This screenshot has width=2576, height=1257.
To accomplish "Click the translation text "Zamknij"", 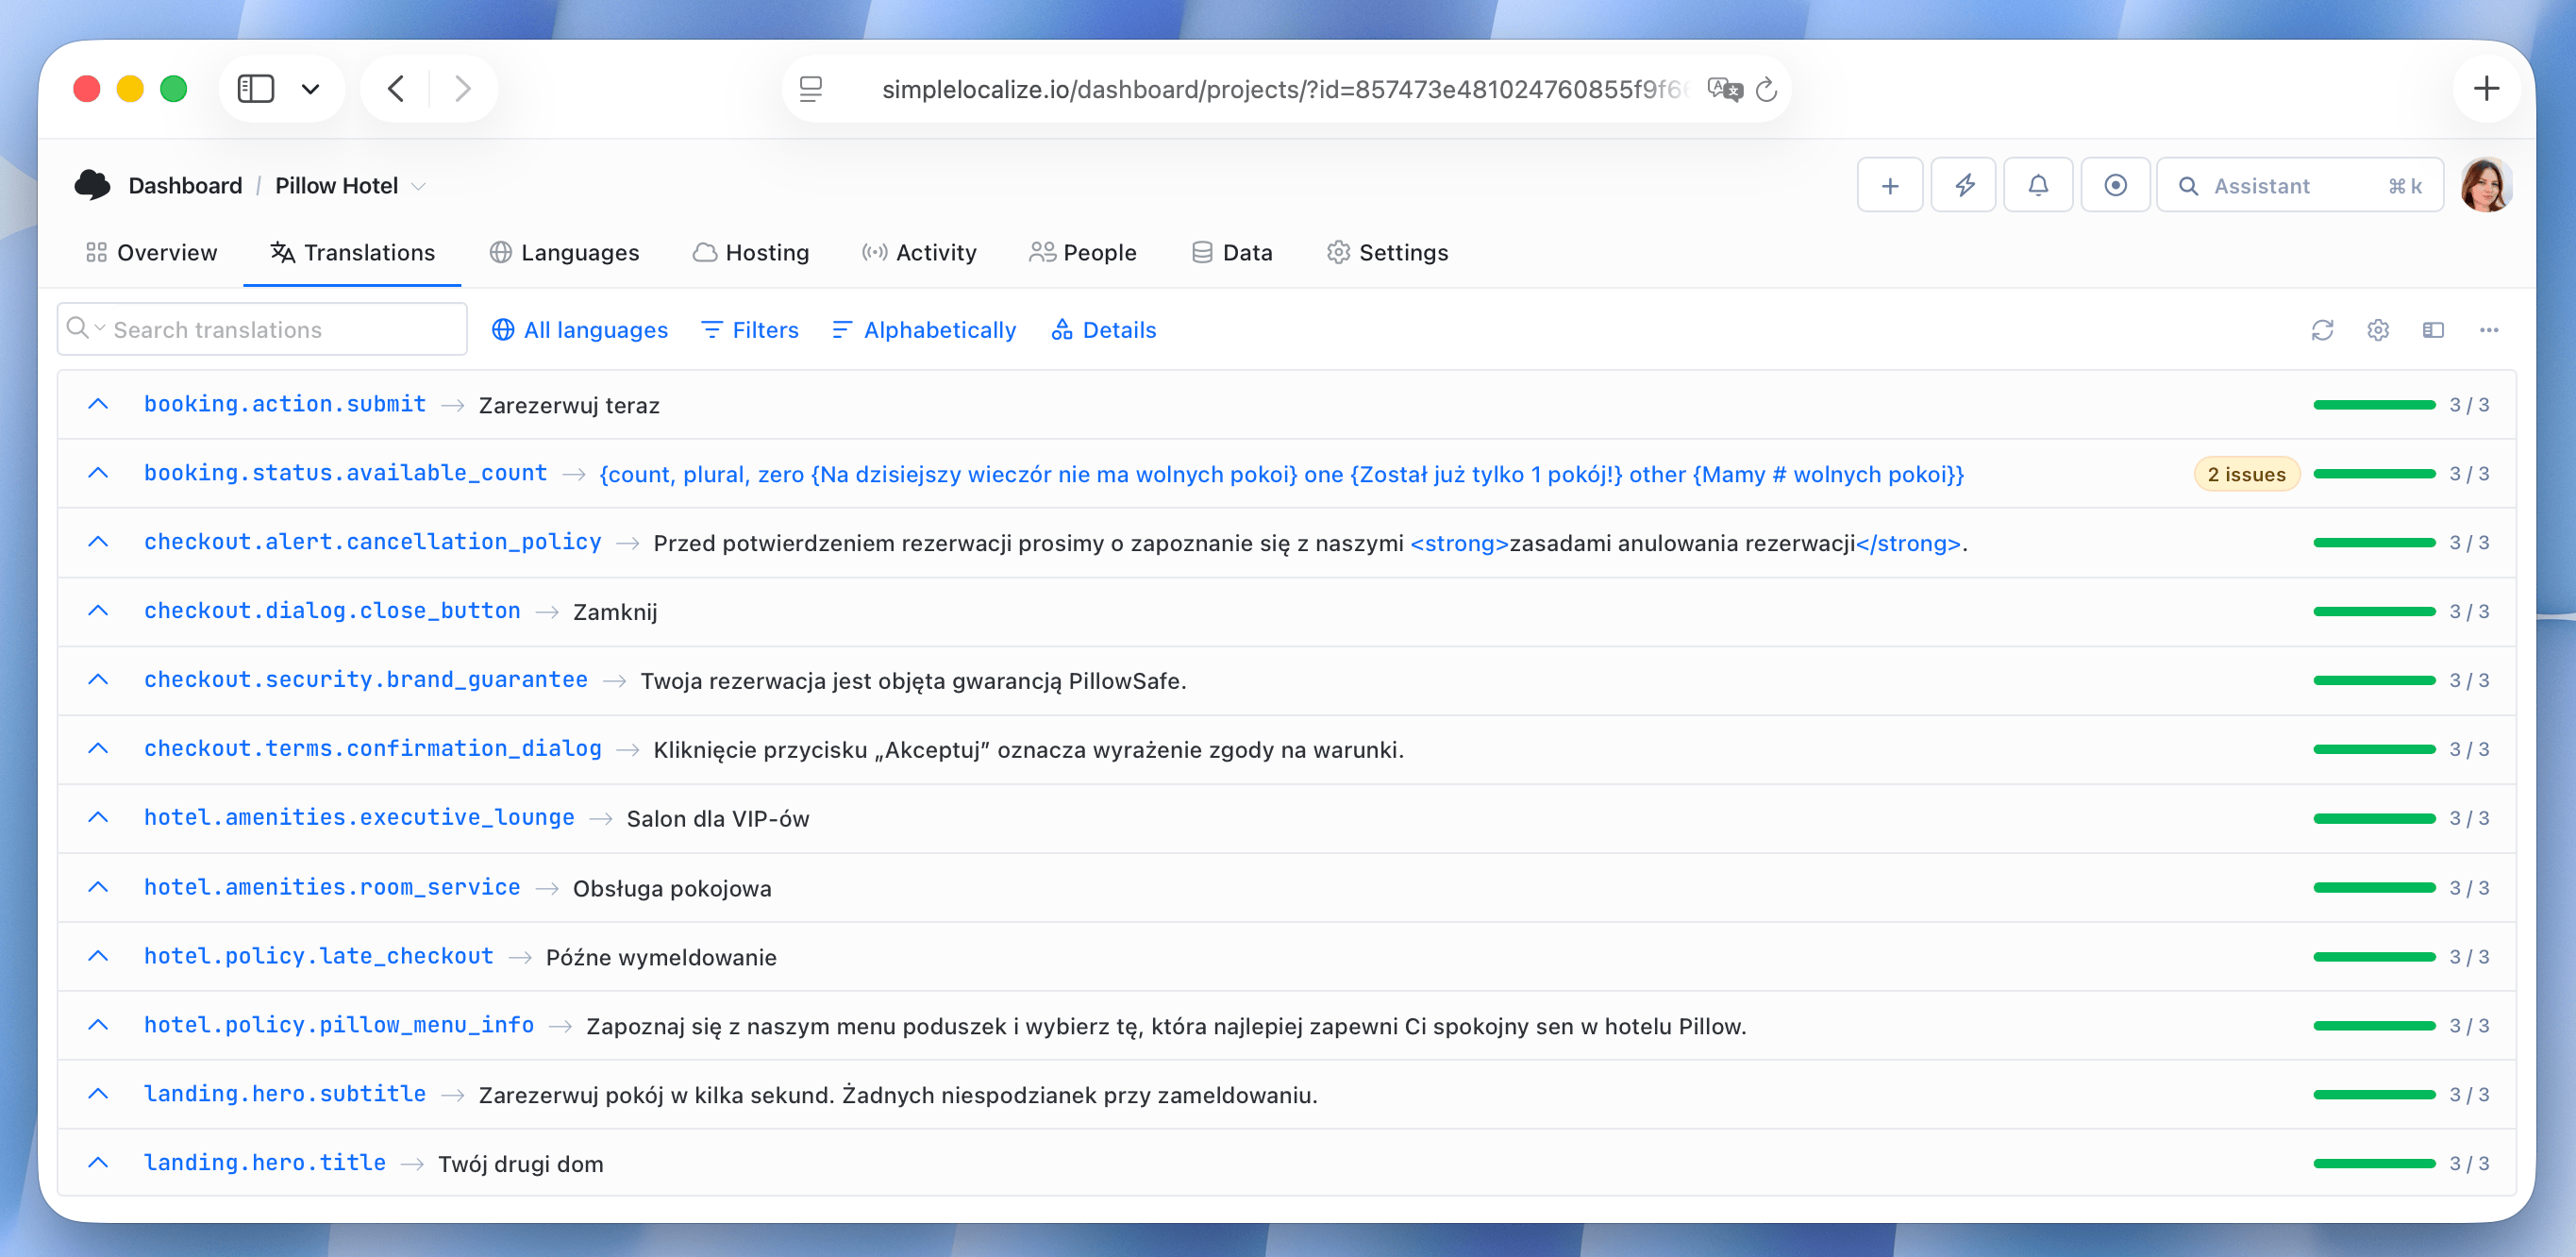I will pos(615,612).
